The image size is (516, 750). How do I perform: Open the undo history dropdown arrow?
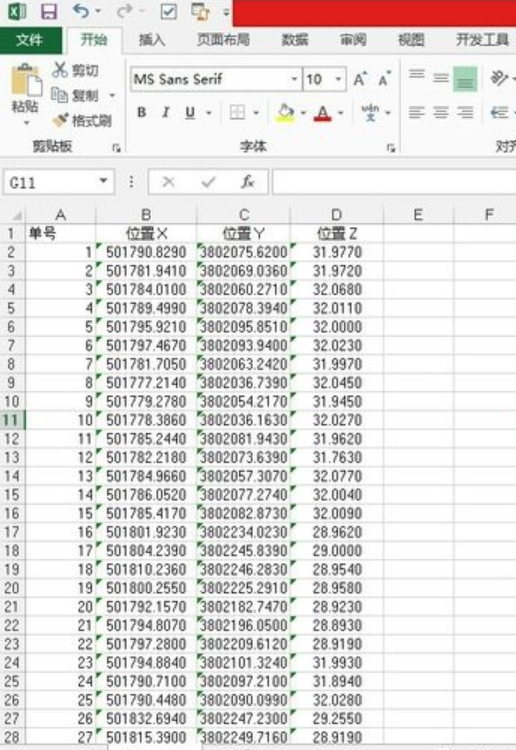99,11
